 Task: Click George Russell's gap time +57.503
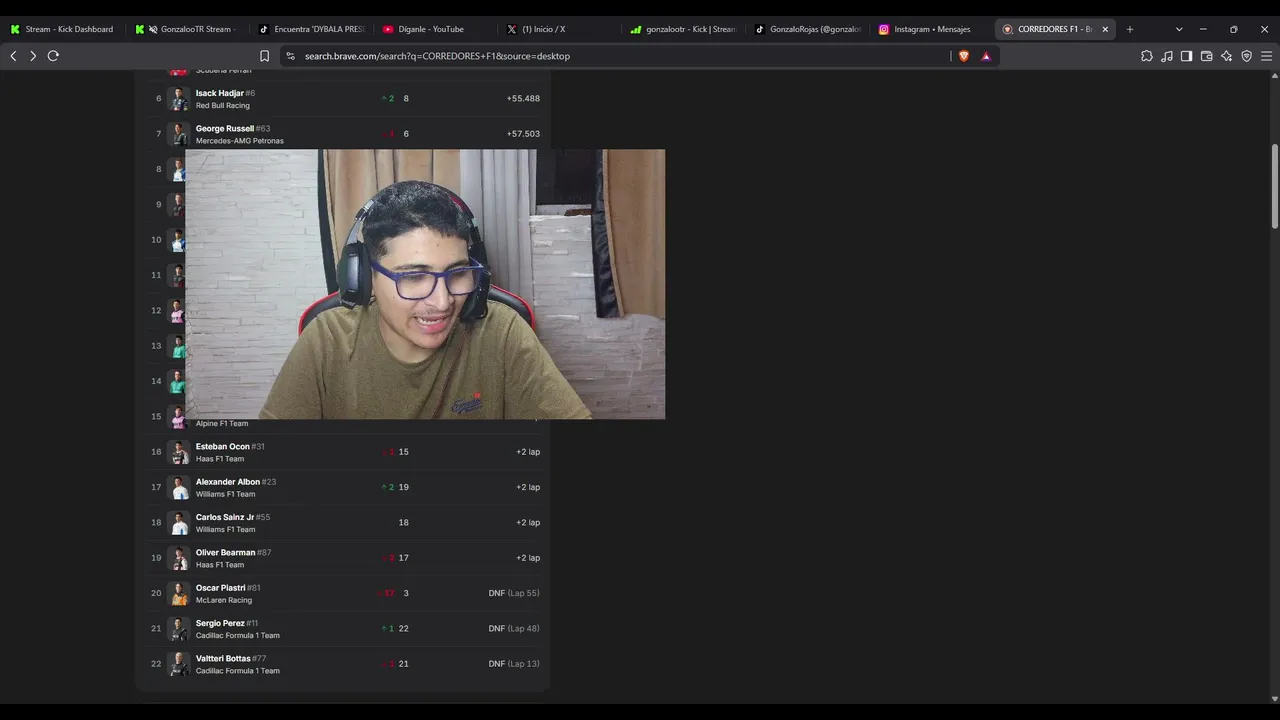pos(523,134)
